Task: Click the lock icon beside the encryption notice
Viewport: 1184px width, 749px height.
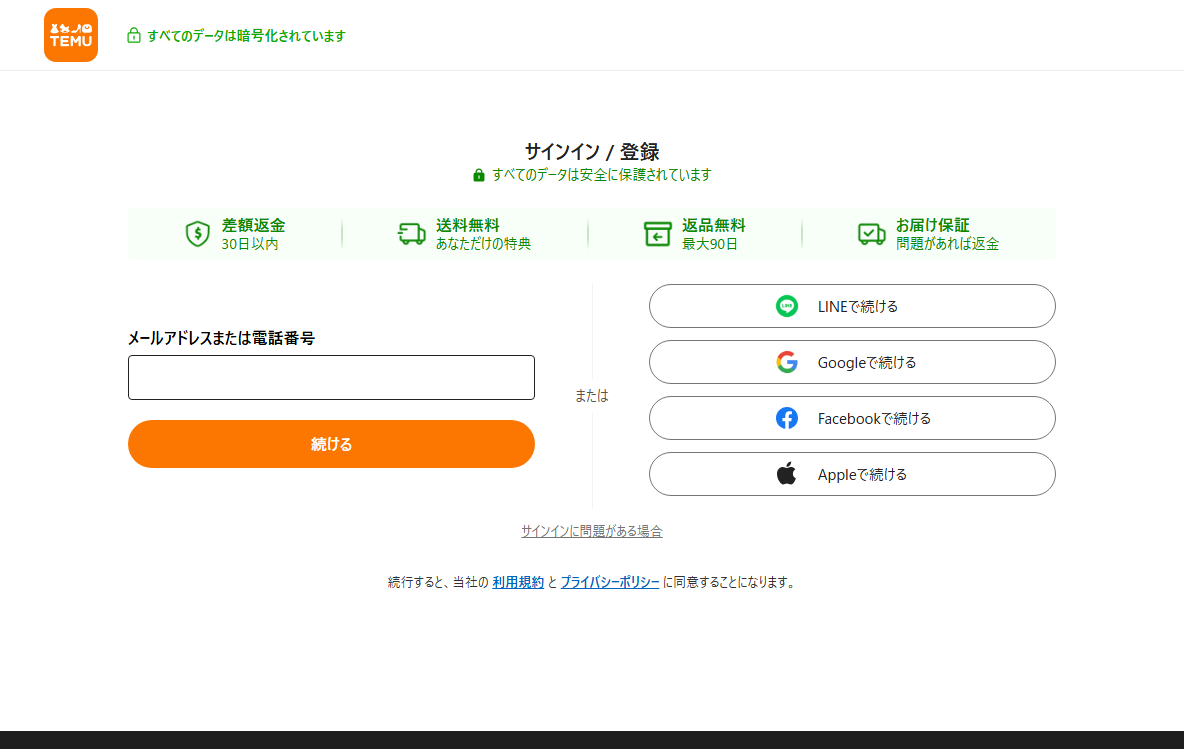Action: point(134,35)
